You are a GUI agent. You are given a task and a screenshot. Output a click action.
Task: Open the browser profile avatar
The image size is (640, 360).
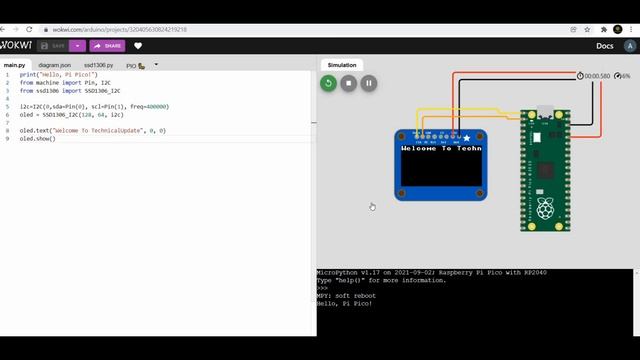(618, 29)
